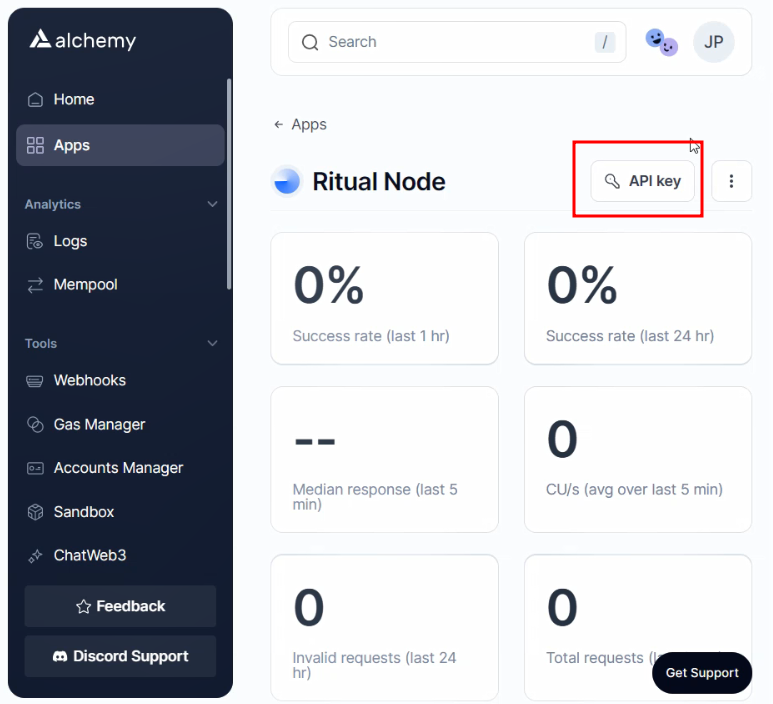Click the Analytics section label
773x704 pixels.
pos(53,204)
